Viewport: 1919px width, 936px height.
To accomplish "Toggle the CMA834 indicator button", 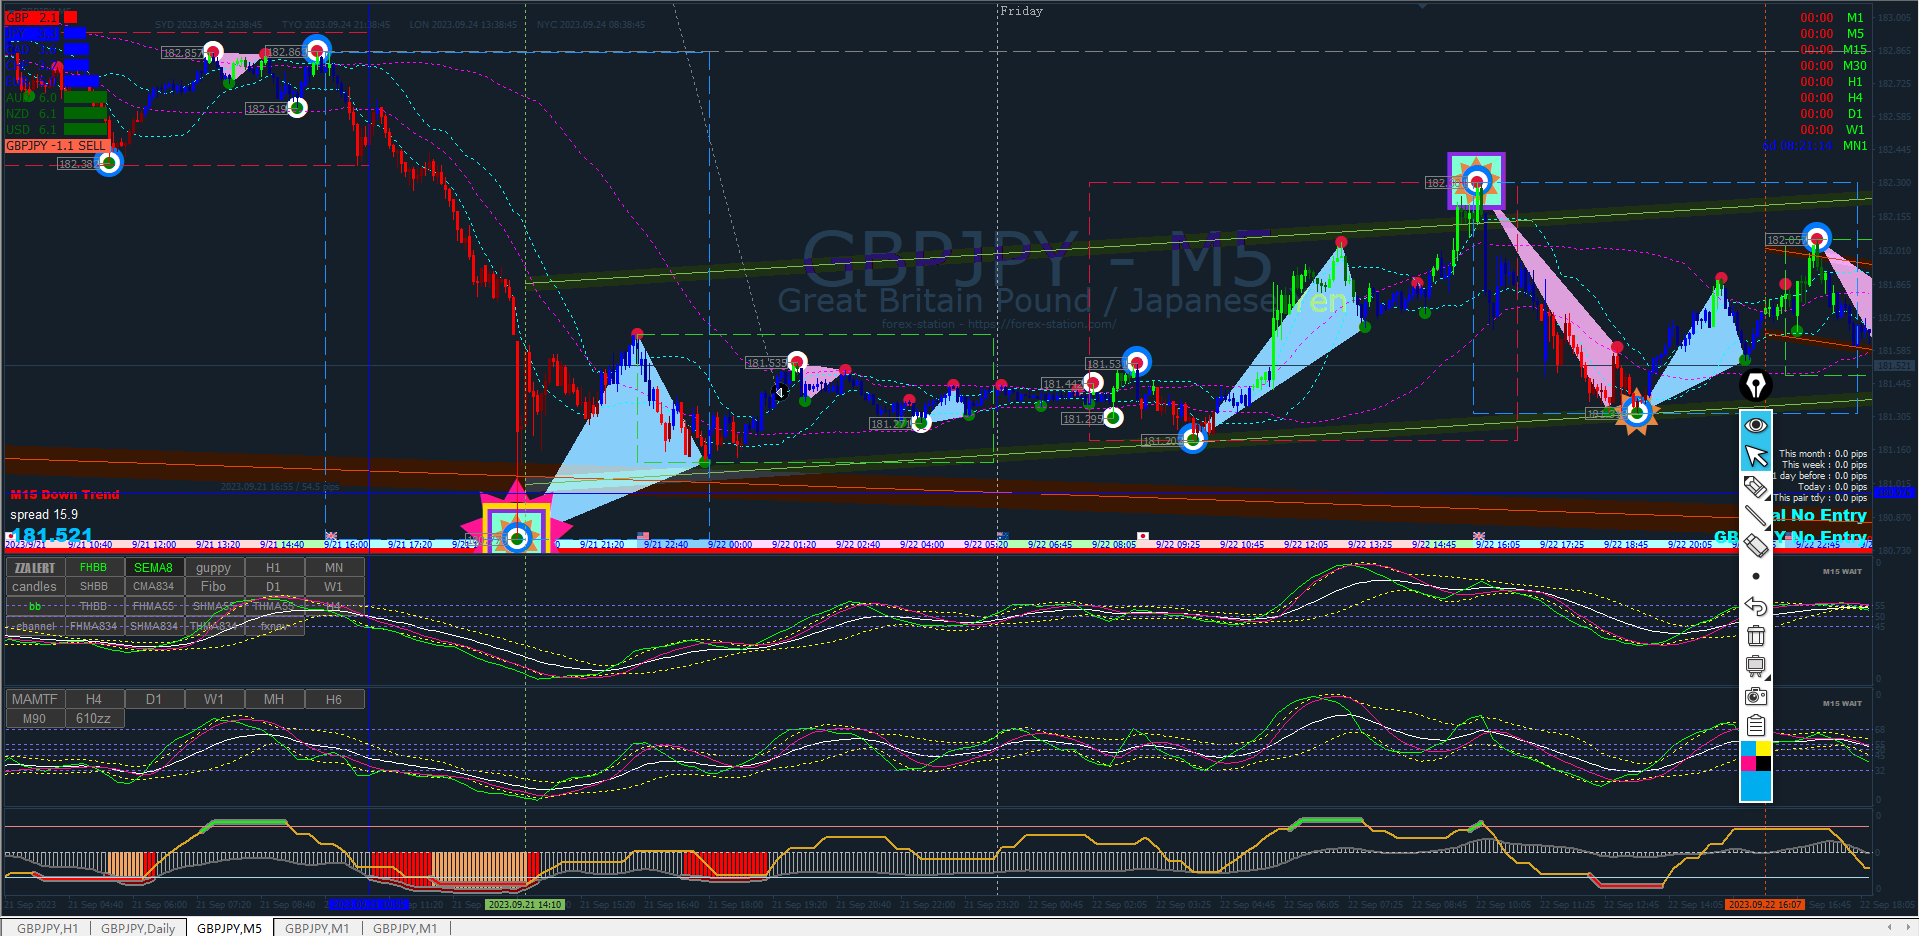I will 154,587.
